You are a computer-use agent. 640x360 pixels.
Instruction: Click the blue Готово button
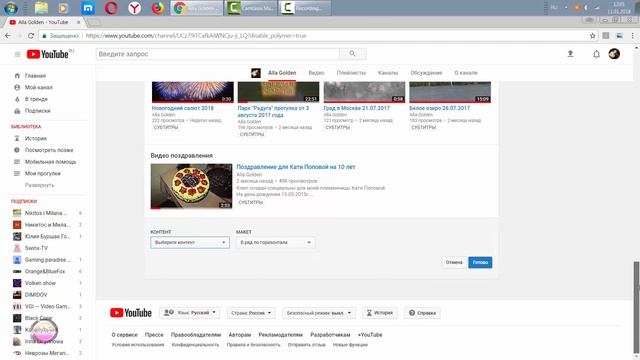(x=480, y=262)
